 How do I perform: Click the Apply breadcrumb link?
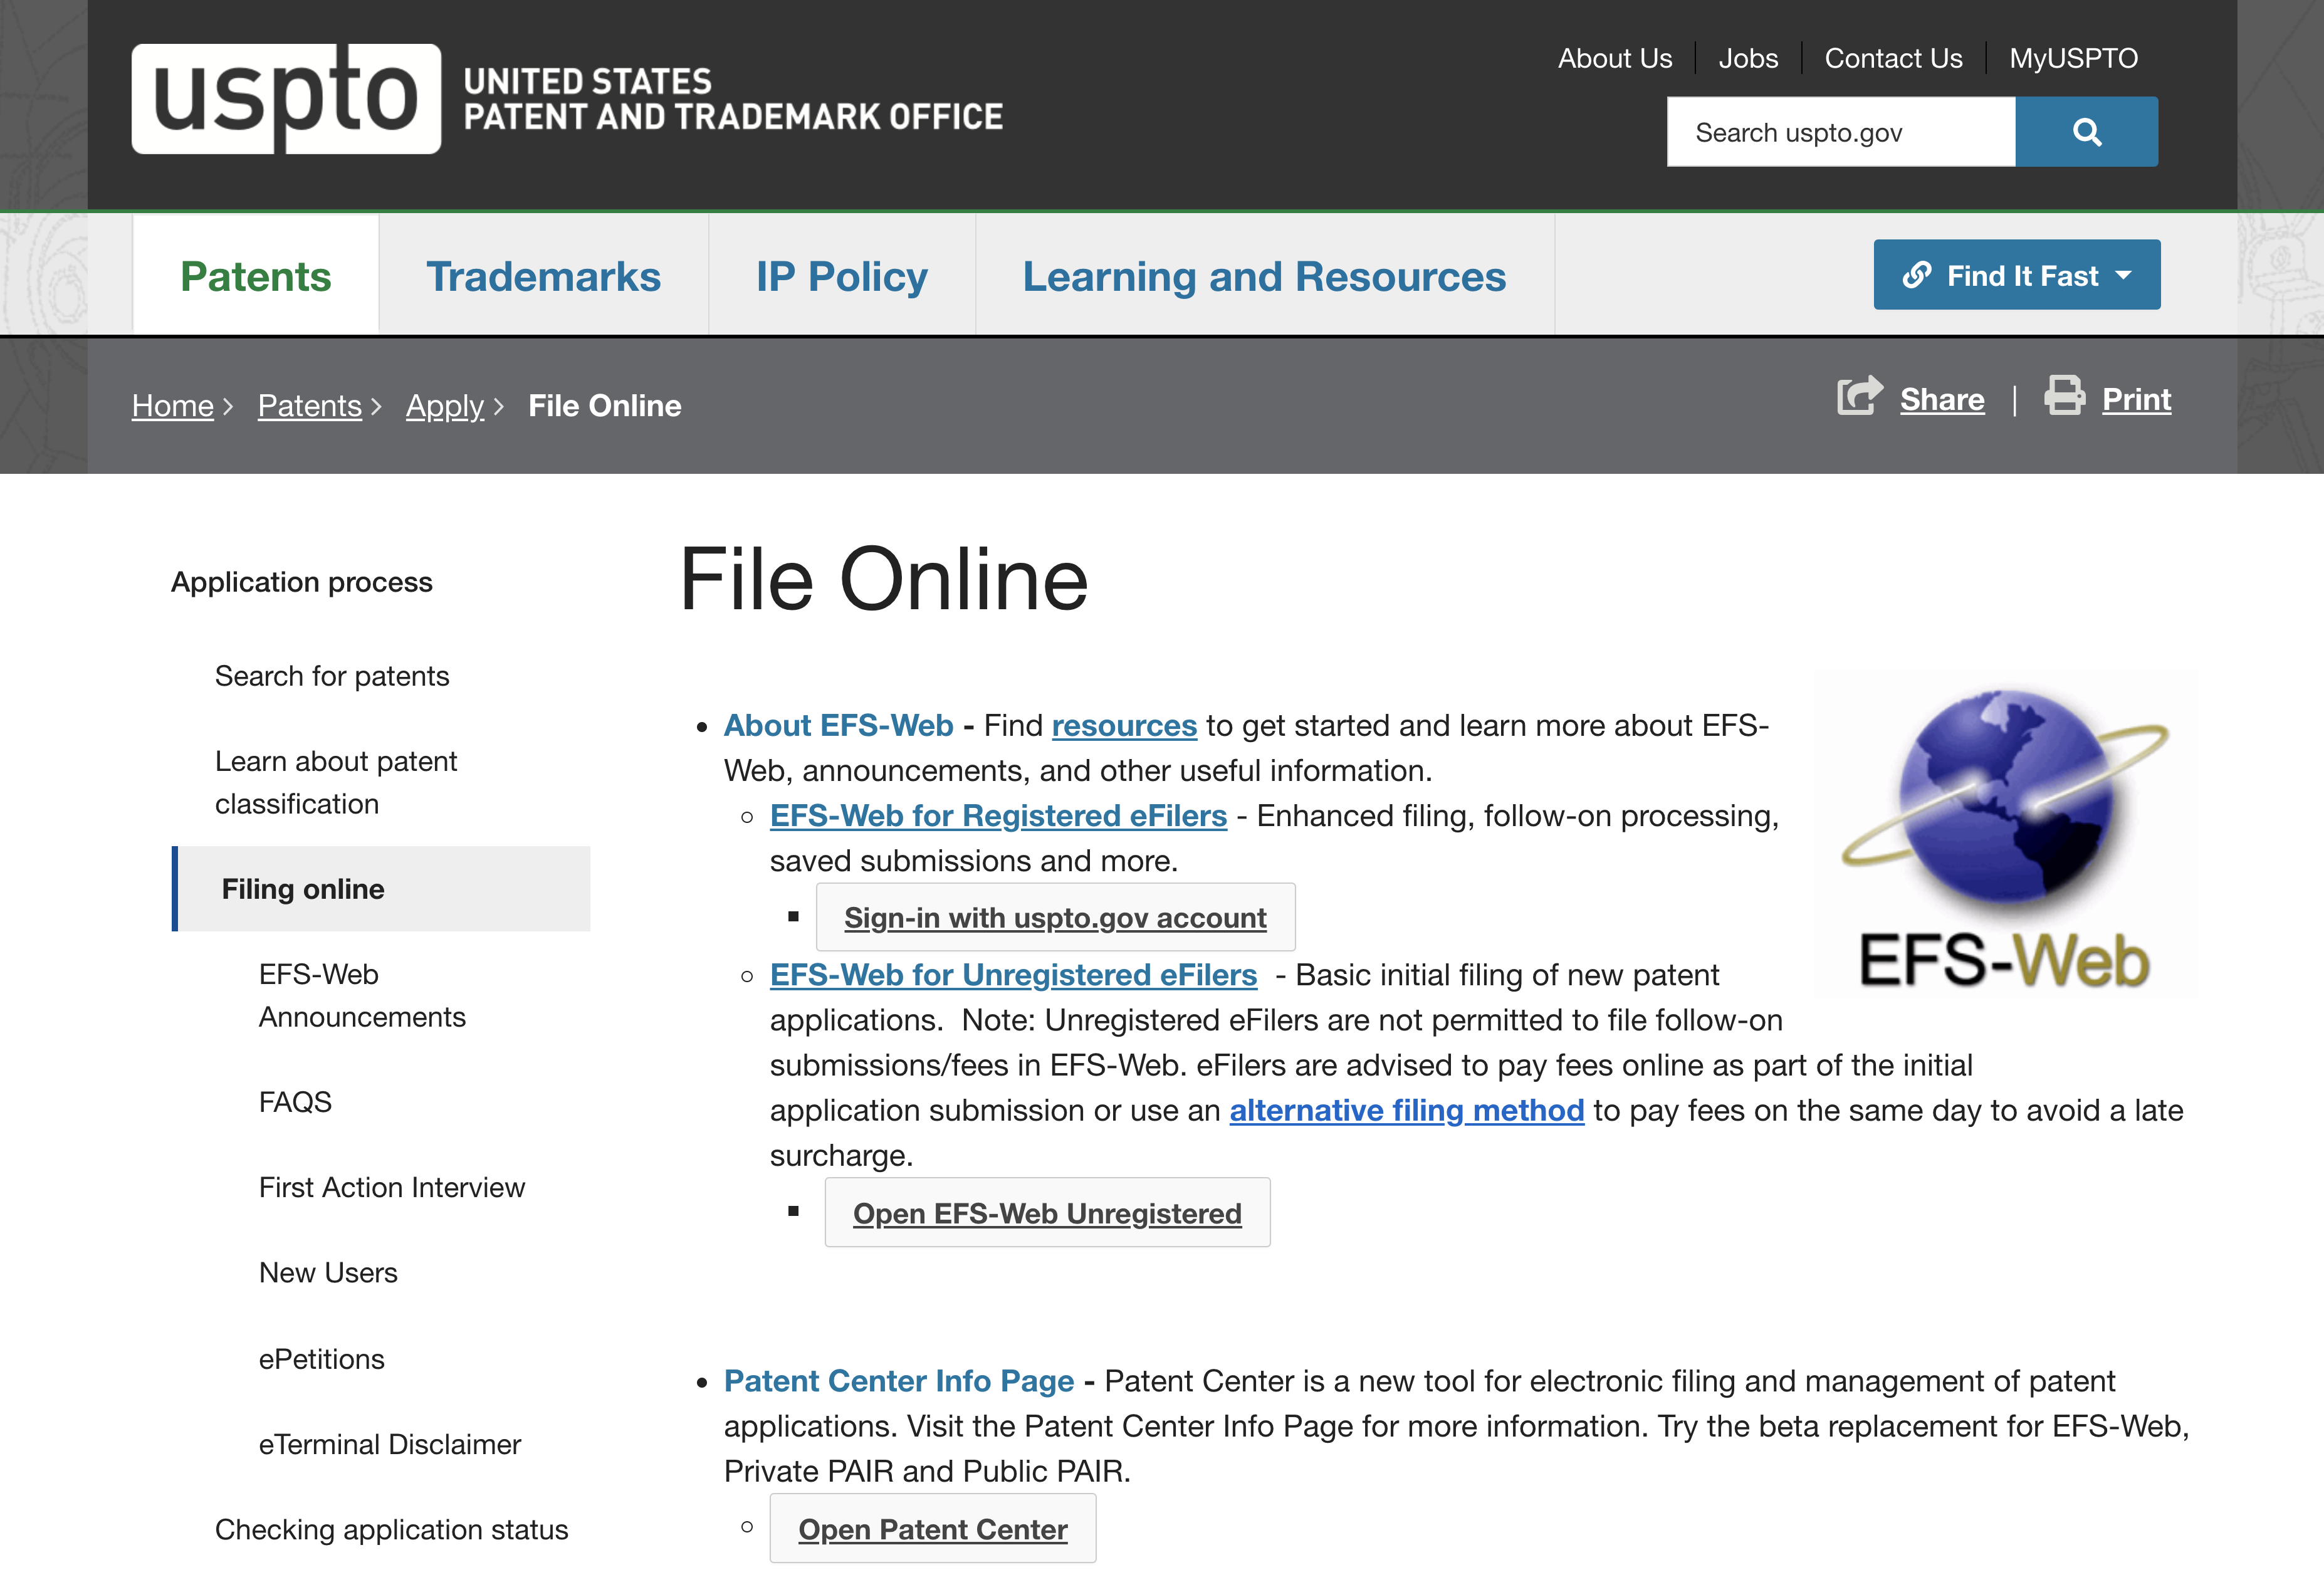[x=445, y=406]
